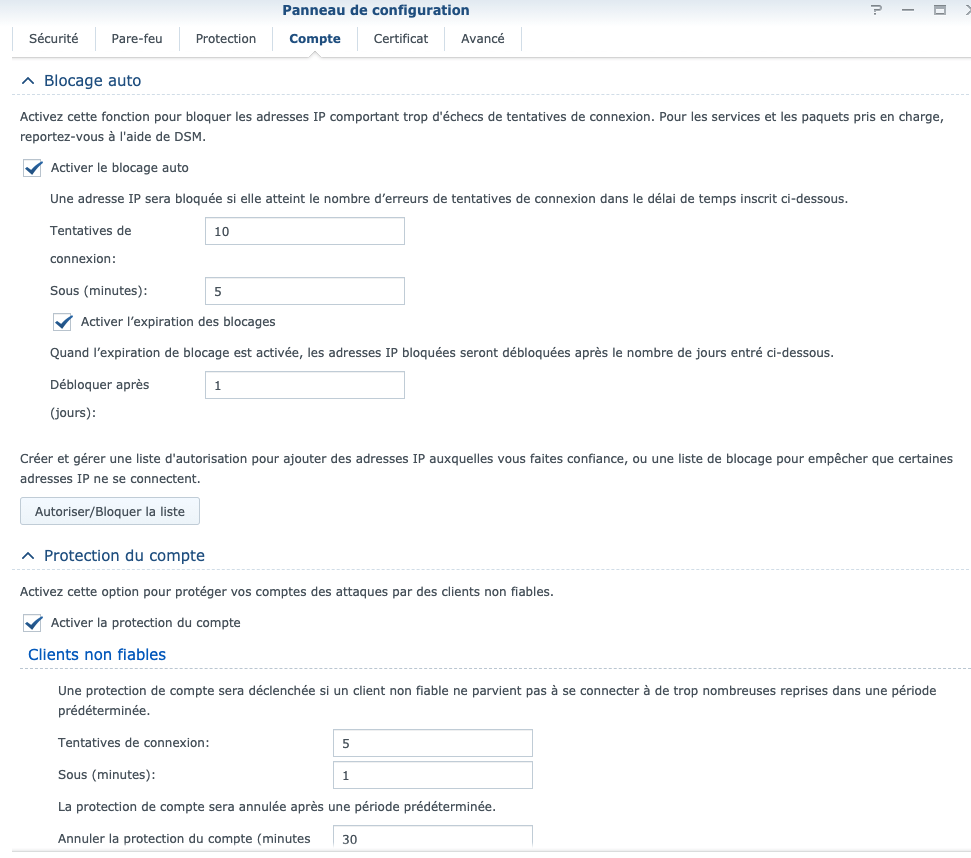Open the Certificat tab
Screen dimensions: 971x858
pyautogui.click(x=401, y=38)
